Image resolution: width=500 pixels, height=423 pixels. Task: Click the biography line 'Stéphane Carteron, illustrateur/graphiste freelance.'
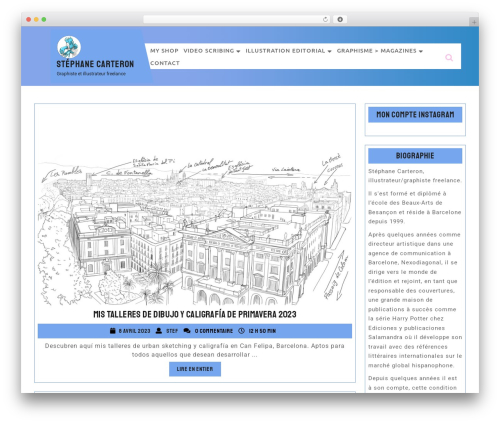(415, 176)
